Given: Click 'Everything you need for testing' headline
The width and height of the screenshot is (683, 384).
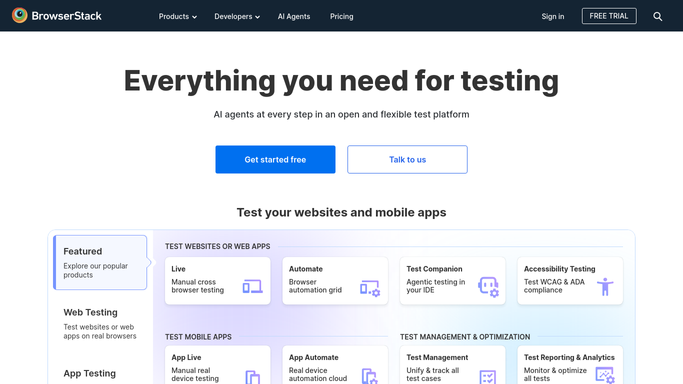Looking at the screenshot, I should click(x=342, y=81).
